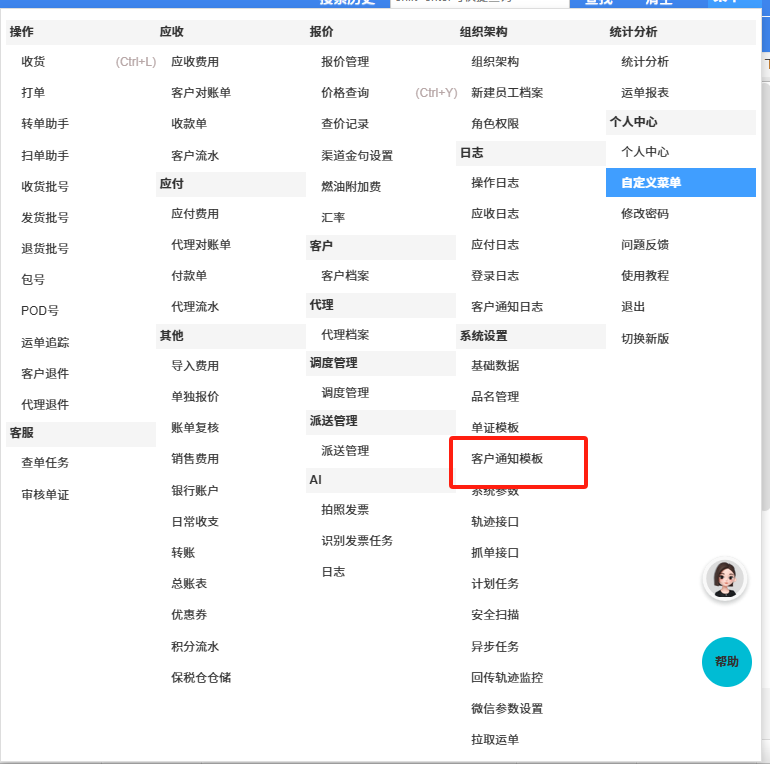
Task: Open 收货 under 操作
Action: [33, 62]
